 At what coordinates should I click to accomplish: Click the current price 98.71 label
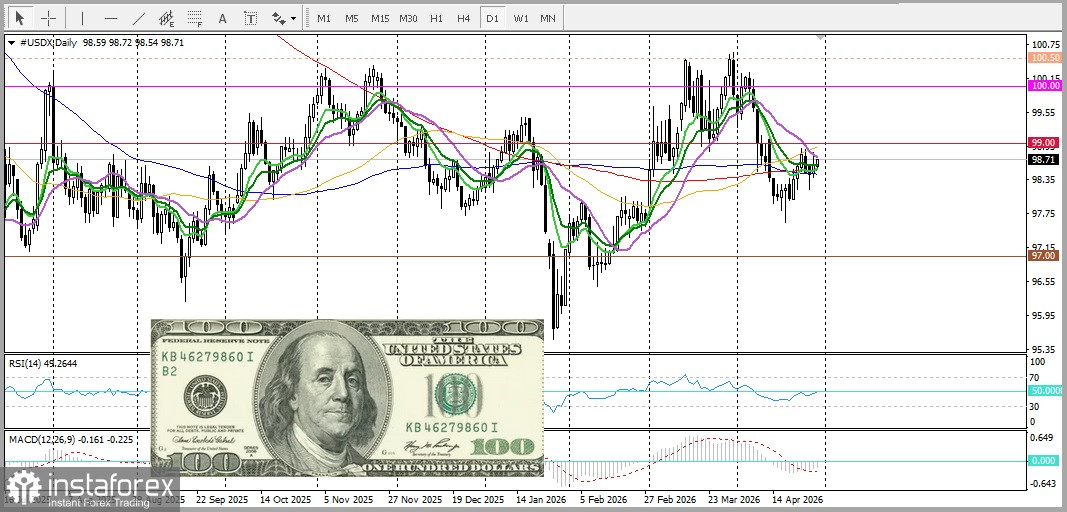pyautogui.click(x=1045, y=159)
